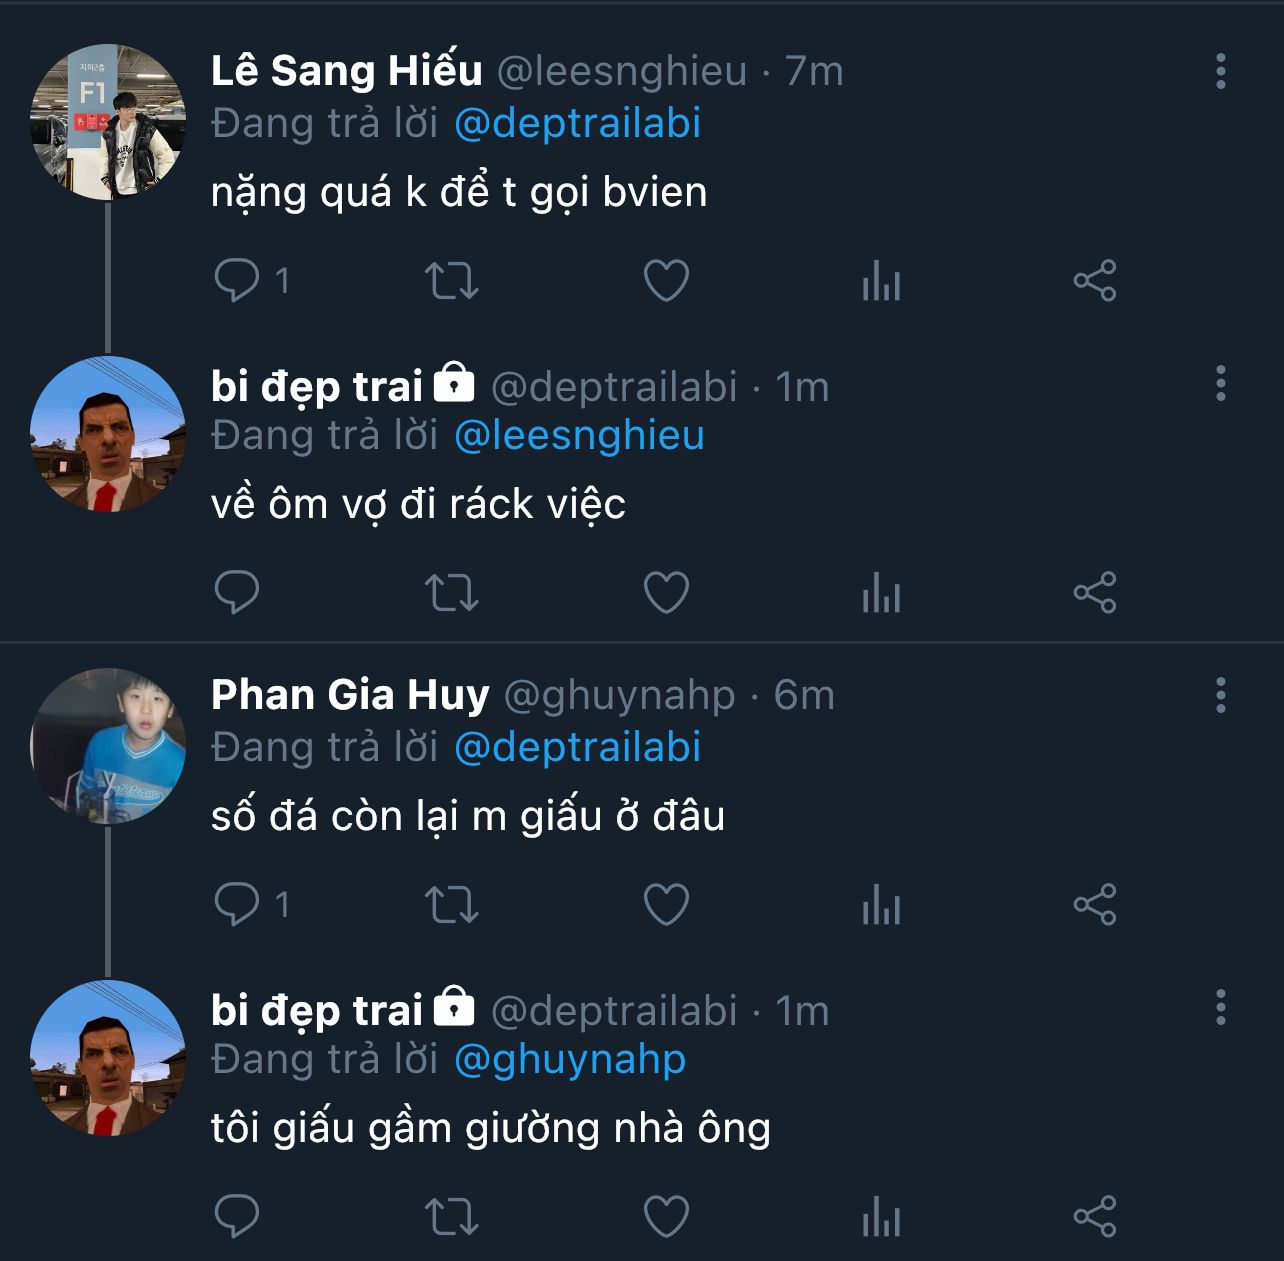Open Phan Gia Huy's profile avatar

tap(108, 746)
